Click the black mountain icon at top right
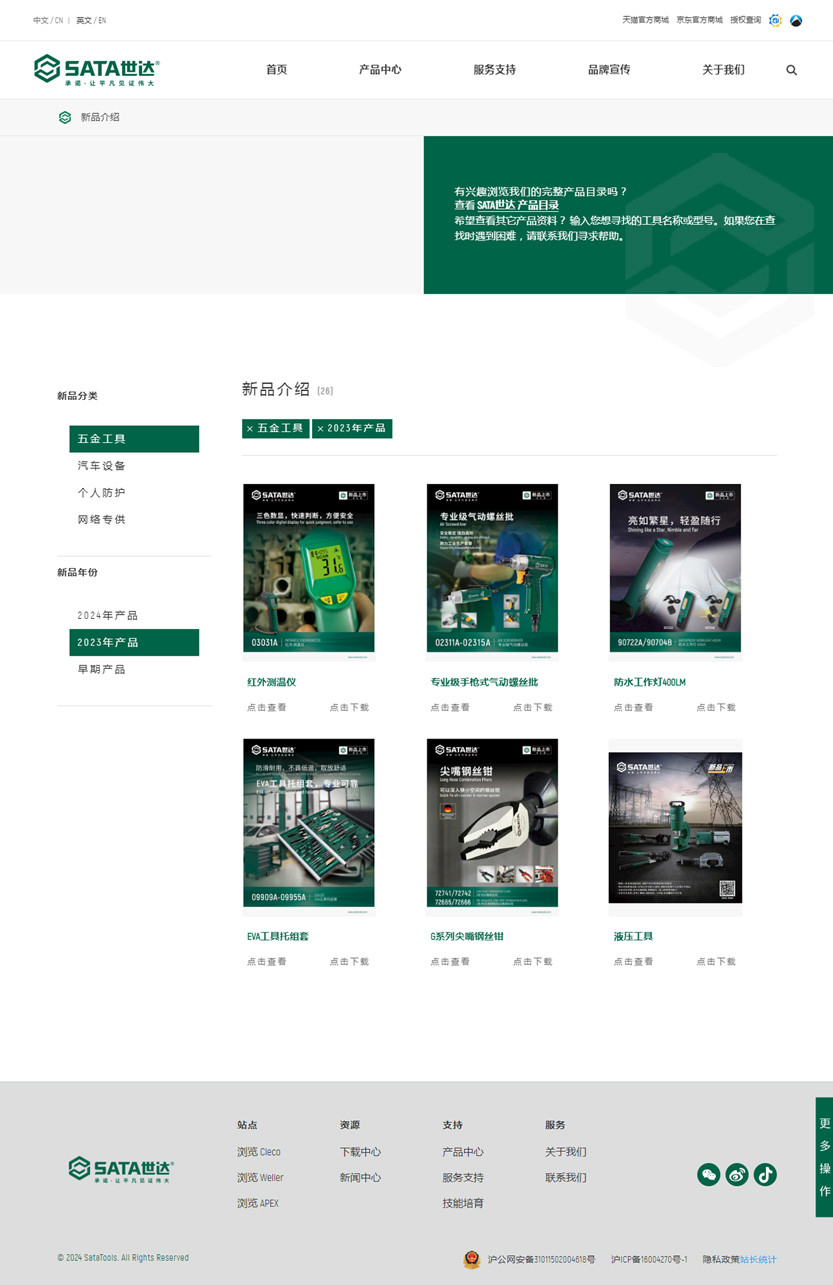The width and height of the screenshot is (833, 1285). click(796, 20)
